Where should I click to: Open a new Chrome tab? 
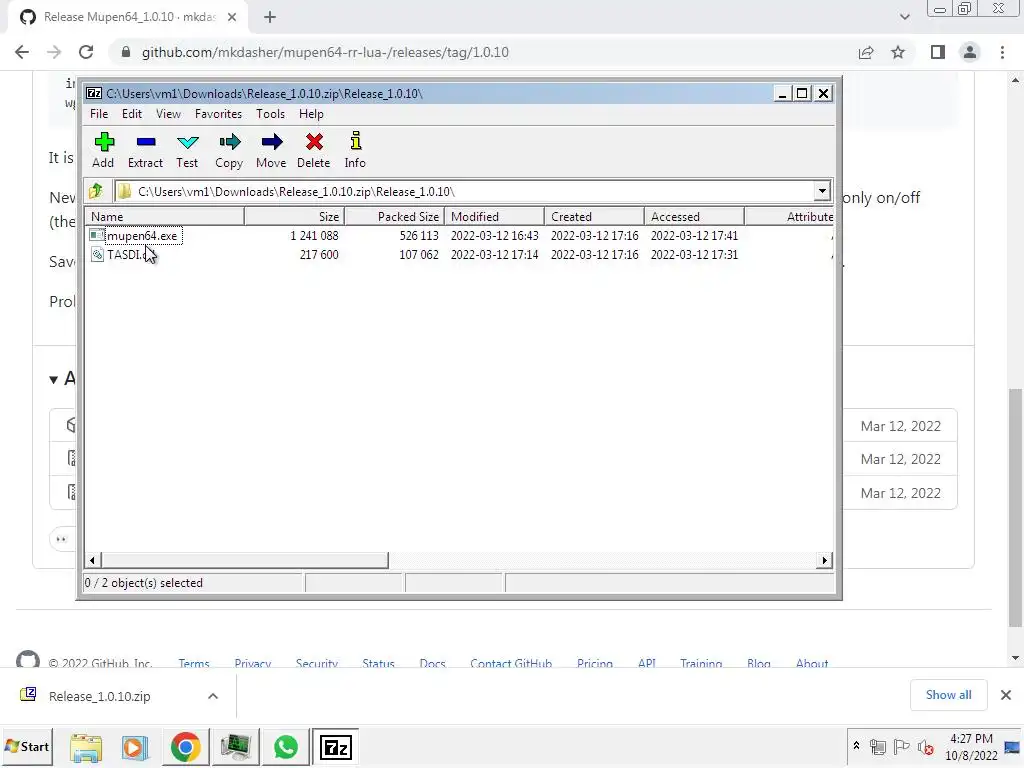(x=270, y=17)
